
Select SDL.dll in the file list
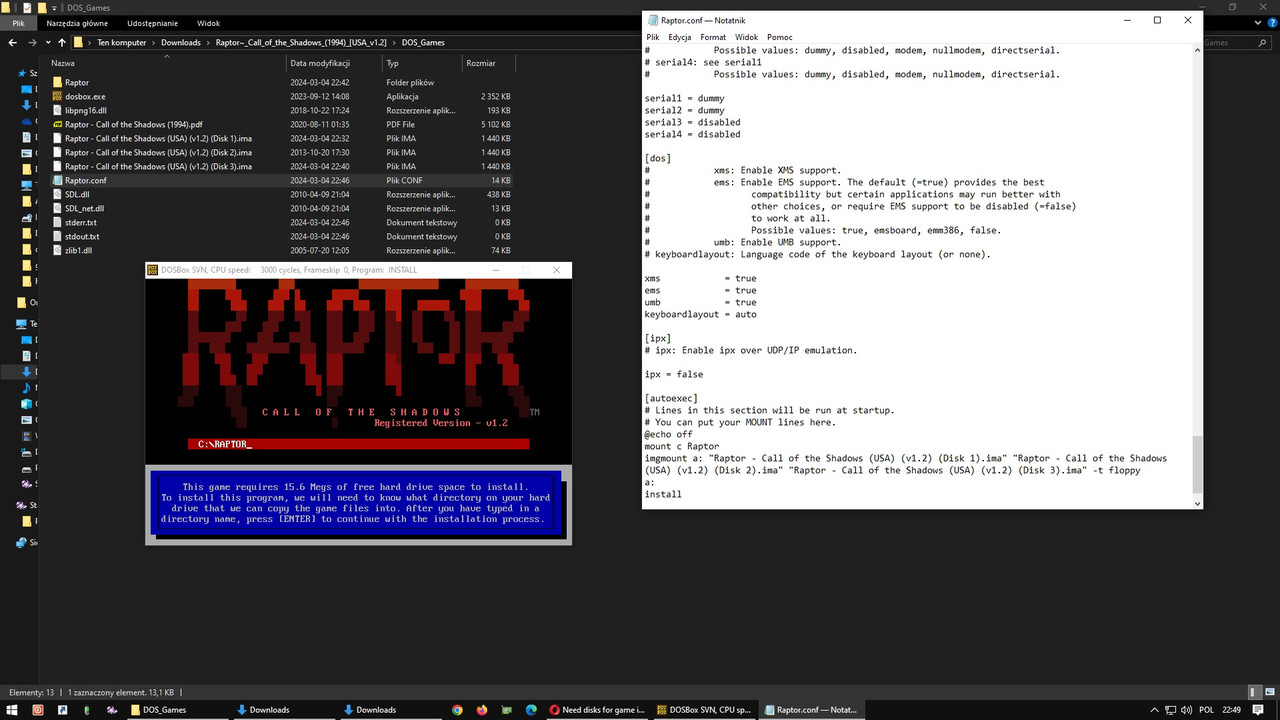pyautogui.click(x=77, y=195)
